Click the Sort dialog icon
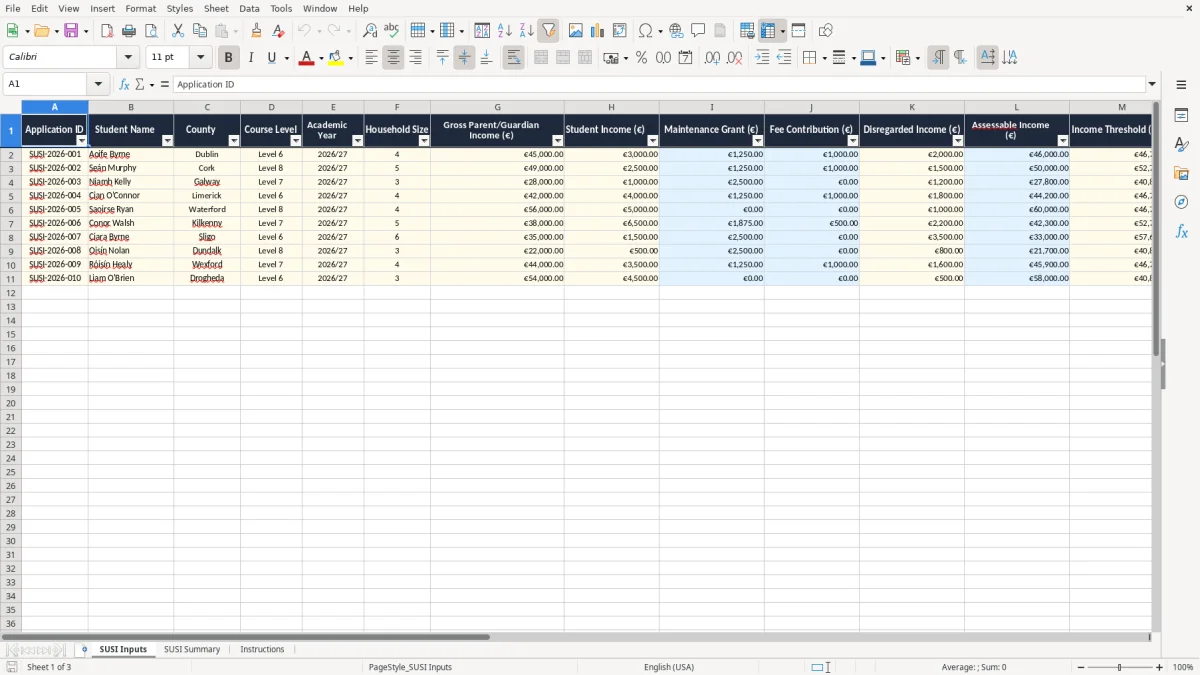The image size is (1200, 675). point(483,31)
